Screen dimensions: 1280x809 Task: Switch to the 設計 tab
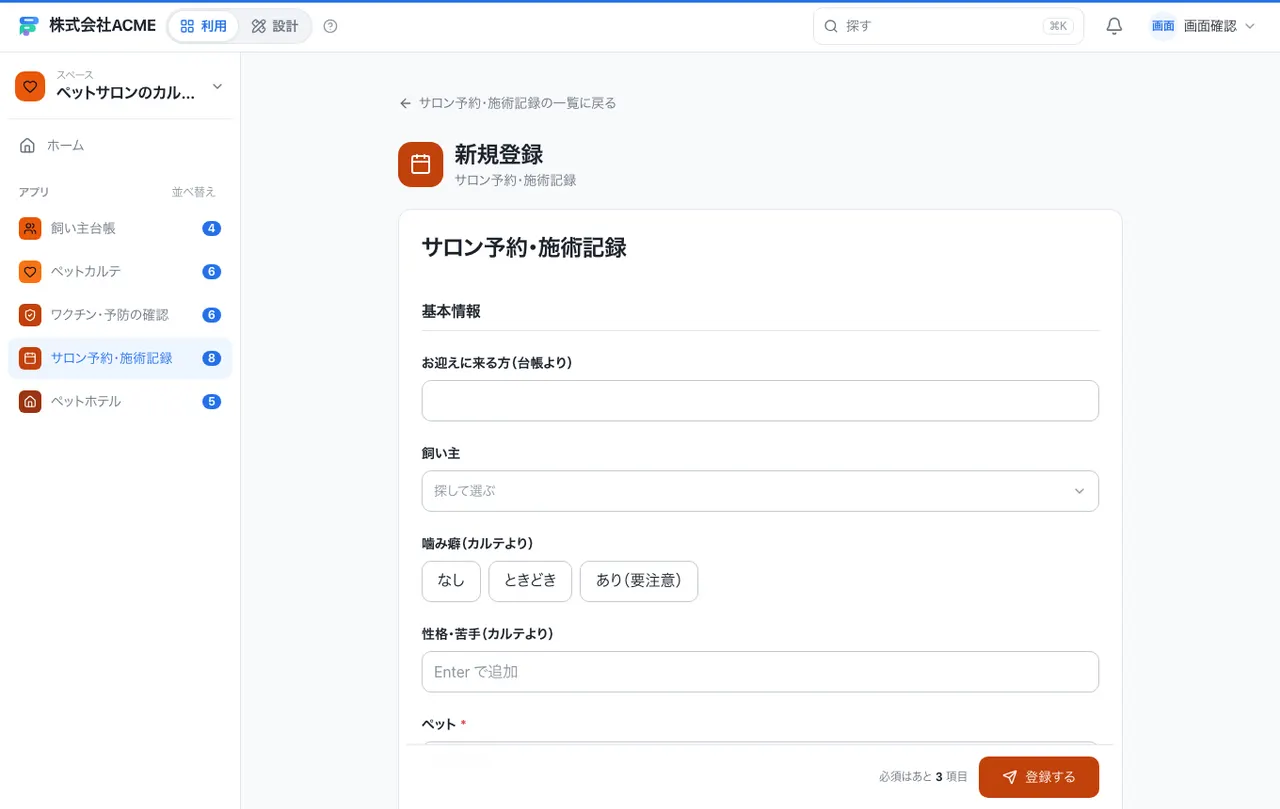pyautogui.click(x=275, y=26)
